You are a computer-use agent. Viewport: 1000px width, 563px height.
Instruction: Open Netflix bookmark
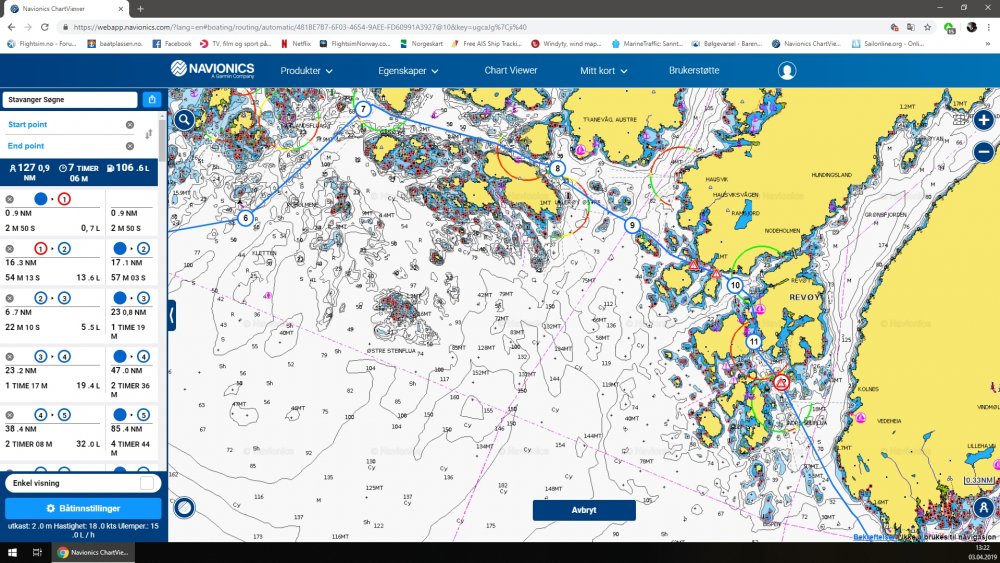296,44
